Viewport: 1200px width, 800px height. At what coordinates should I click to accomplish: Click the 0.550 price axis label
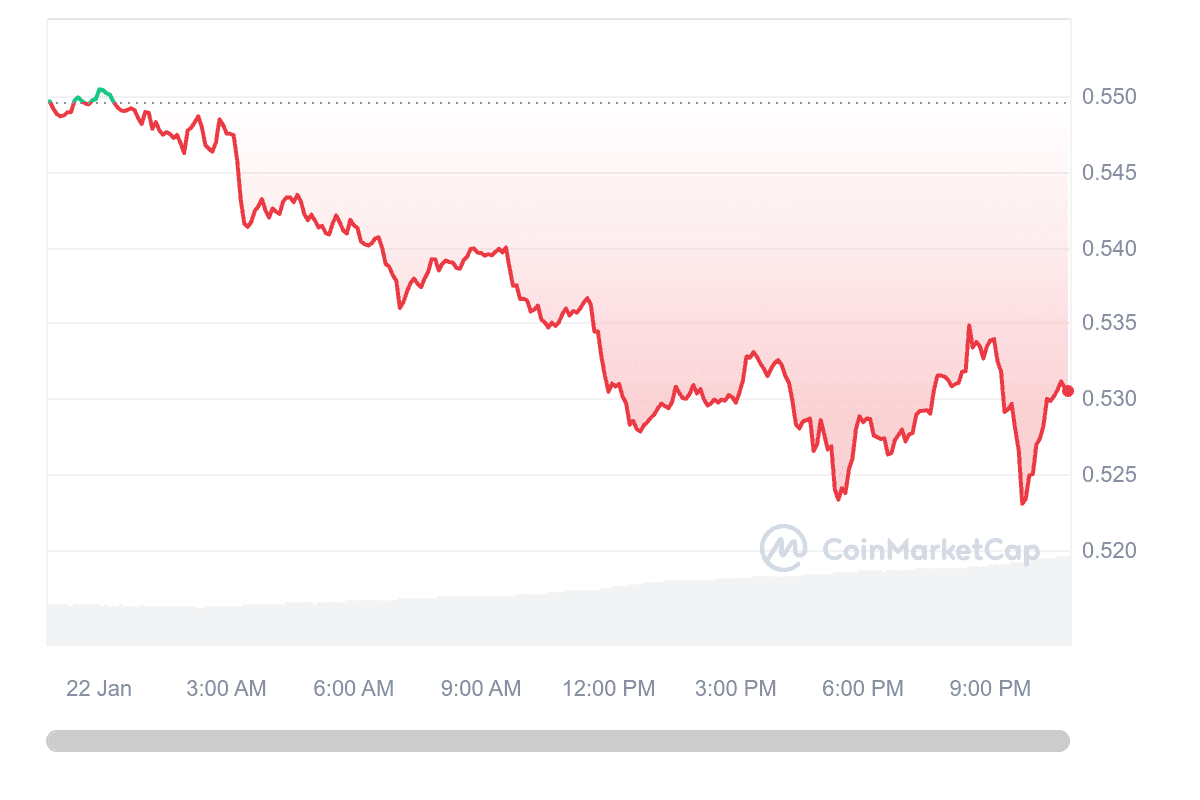pyautogui.click(x=1109, y=97)
